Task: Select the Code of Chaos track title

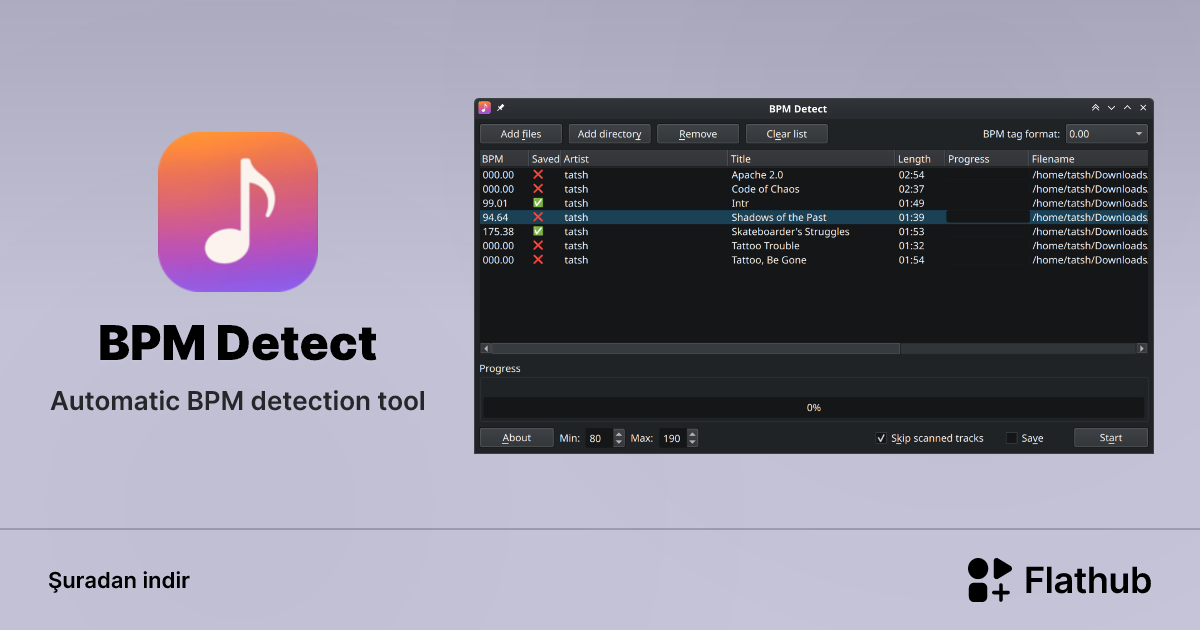Action: [x=765, y=189]
